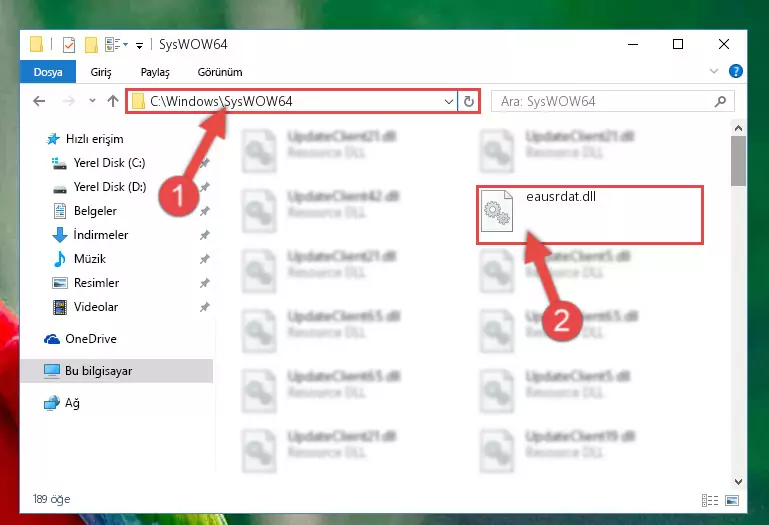Click the pin icon beside Belgeler
Image resolution: width=769 pixels, height=525 pixels.
pos(205,211)
